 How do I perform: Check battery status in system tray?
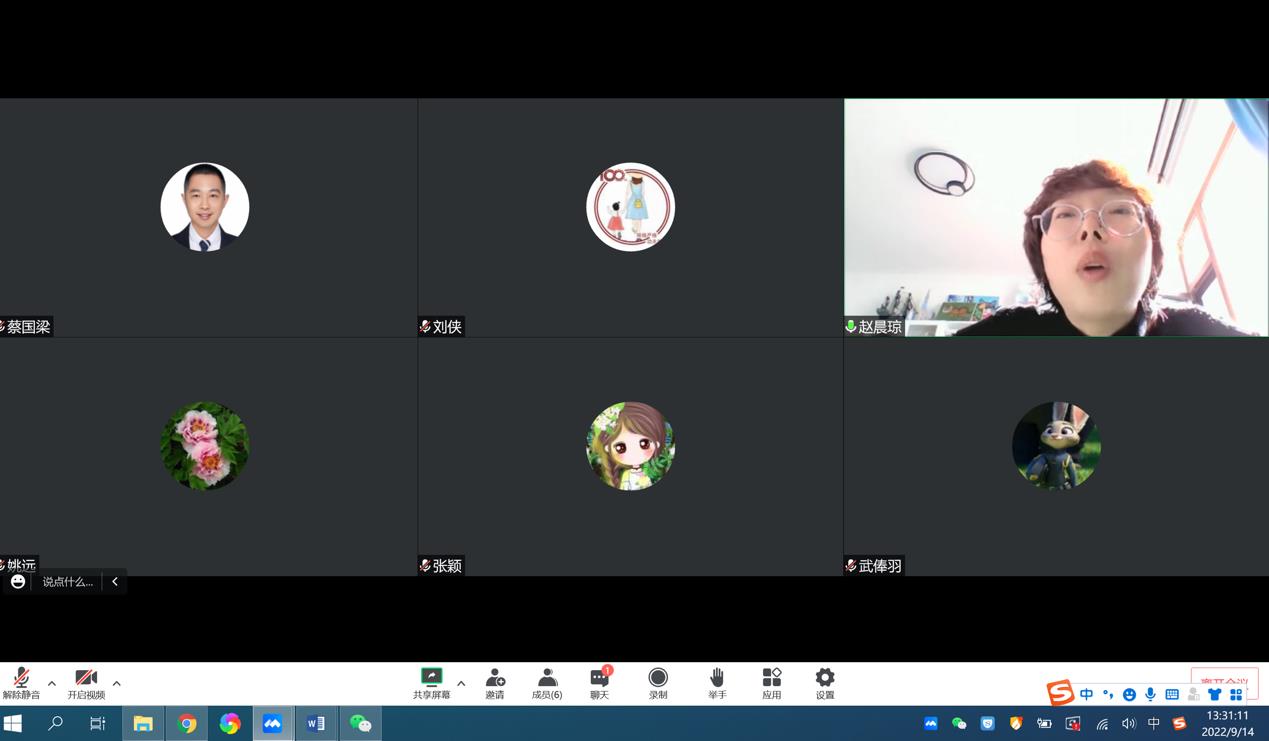pos(1044,724)
